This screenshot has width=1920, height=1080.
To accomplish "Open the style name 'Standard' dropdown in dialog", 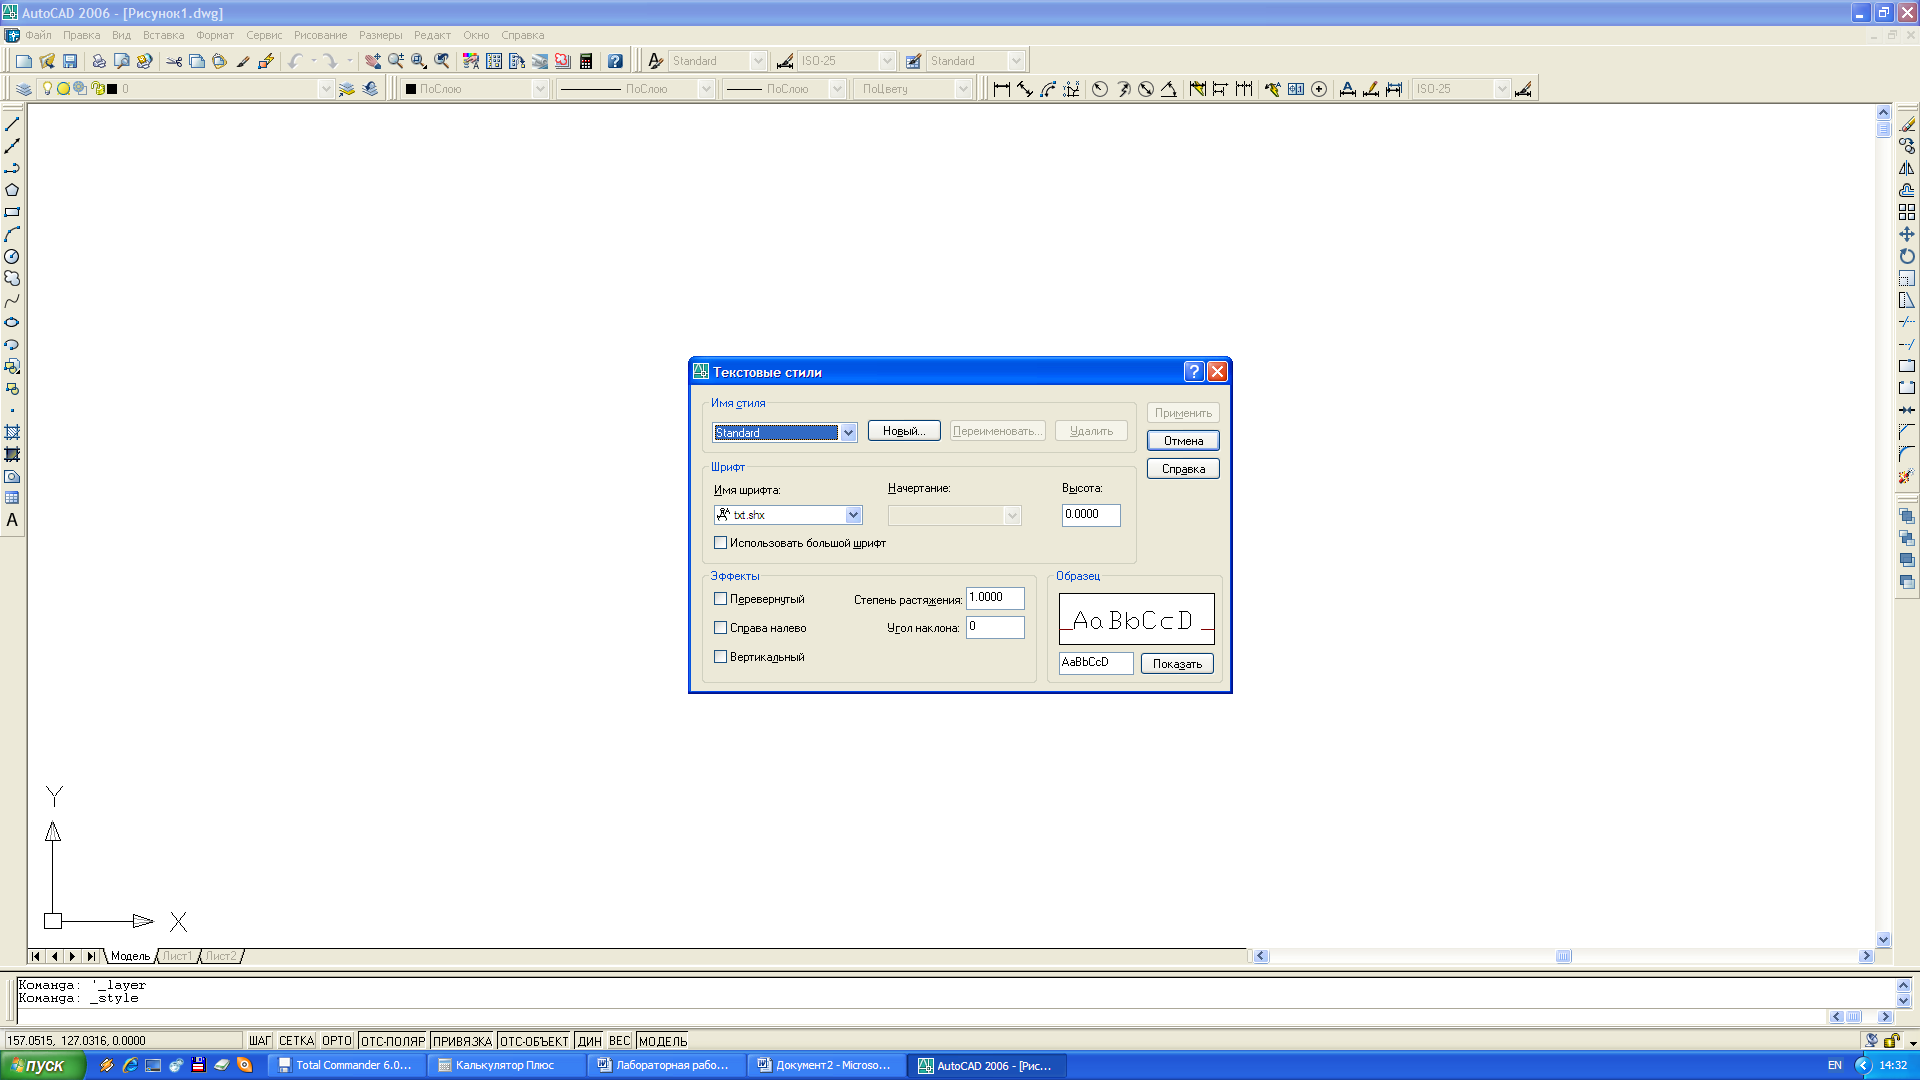I will click(x=848, y=433).
